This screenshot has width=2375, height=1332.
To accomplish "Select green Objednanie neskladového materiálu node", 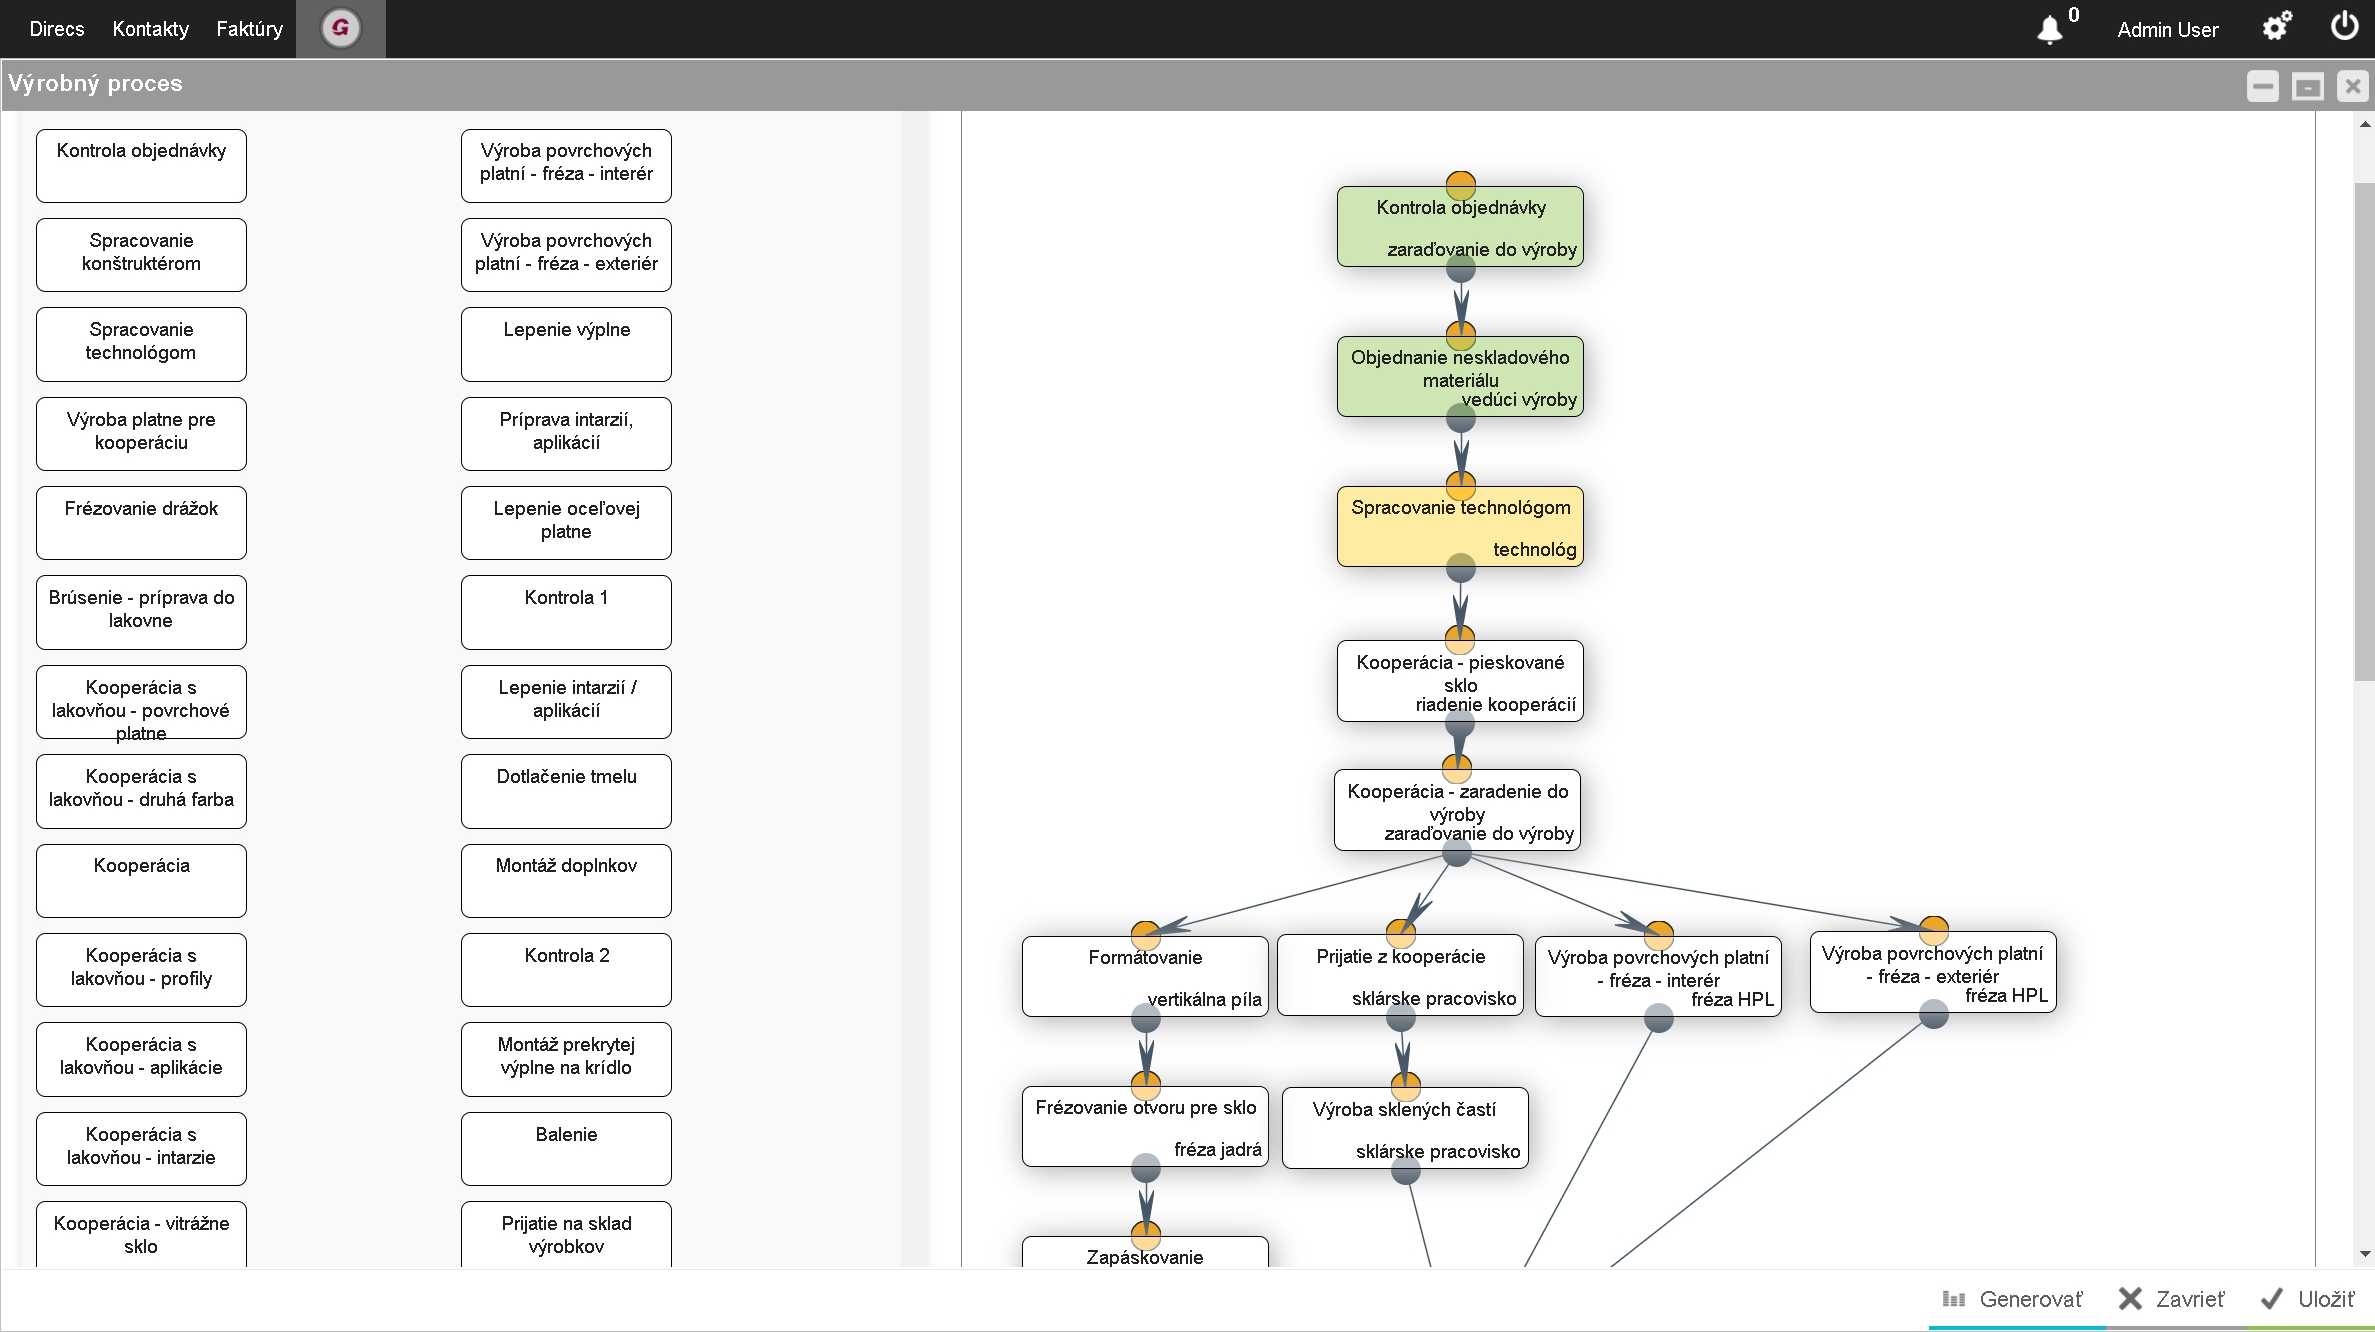I will (x=1460, y=377).
